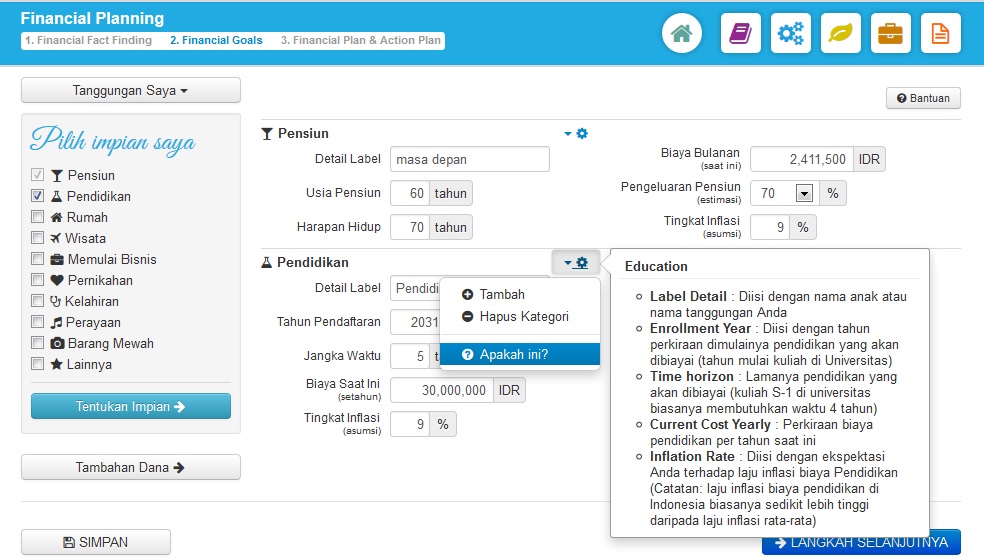The height and width of the screenshot is (558, 984).
Task: Click the Pendidikan section gear button
Action: tap(576, 263)
